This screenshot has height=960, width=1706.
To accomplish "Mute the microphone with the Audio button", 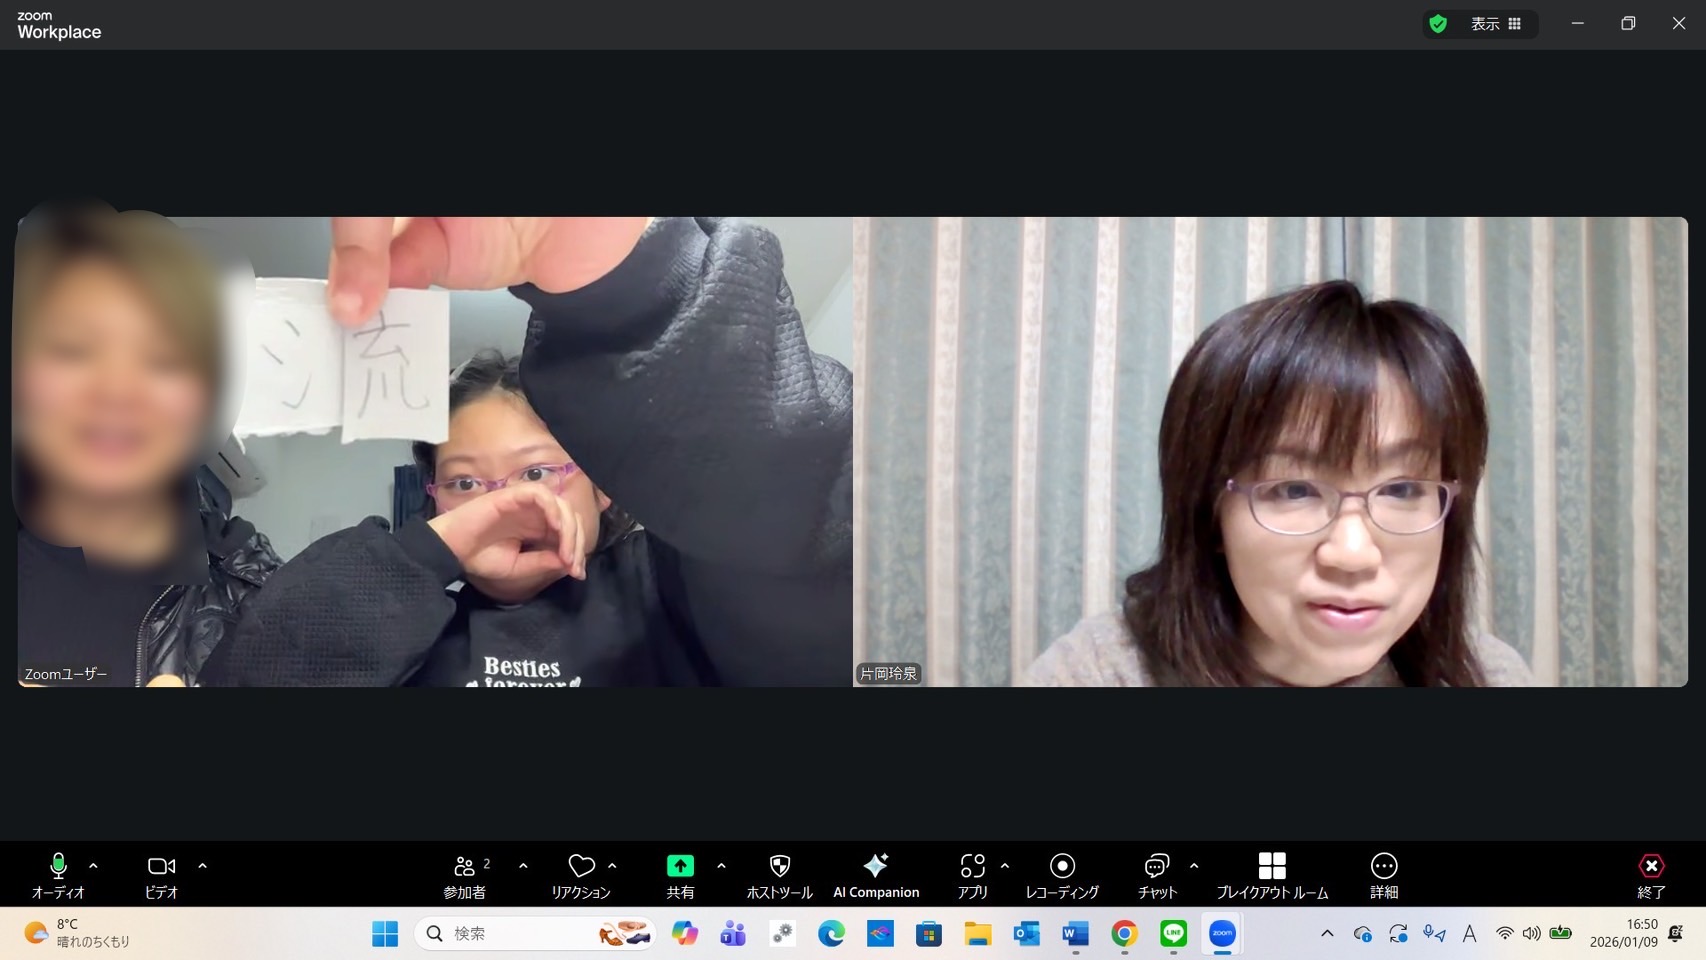I will pos(58,874).
